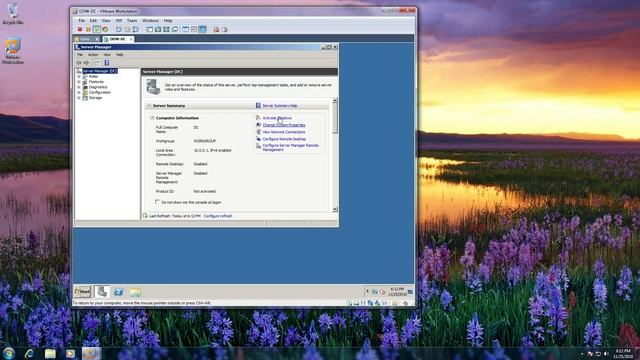Open Server Manager View menu
Image resolution: width=640 pixels, height=360 pixels.
(x=107, y=55)
